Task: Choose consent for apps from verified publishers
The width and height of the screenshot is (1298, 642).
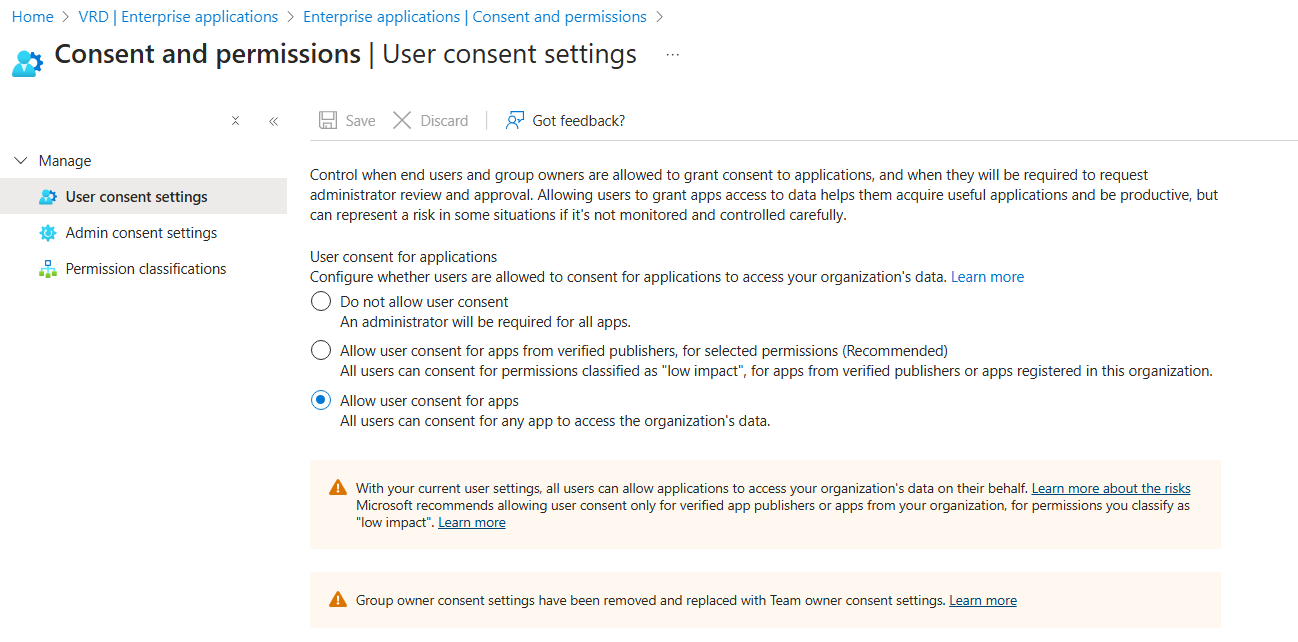Action: (322, 350)
